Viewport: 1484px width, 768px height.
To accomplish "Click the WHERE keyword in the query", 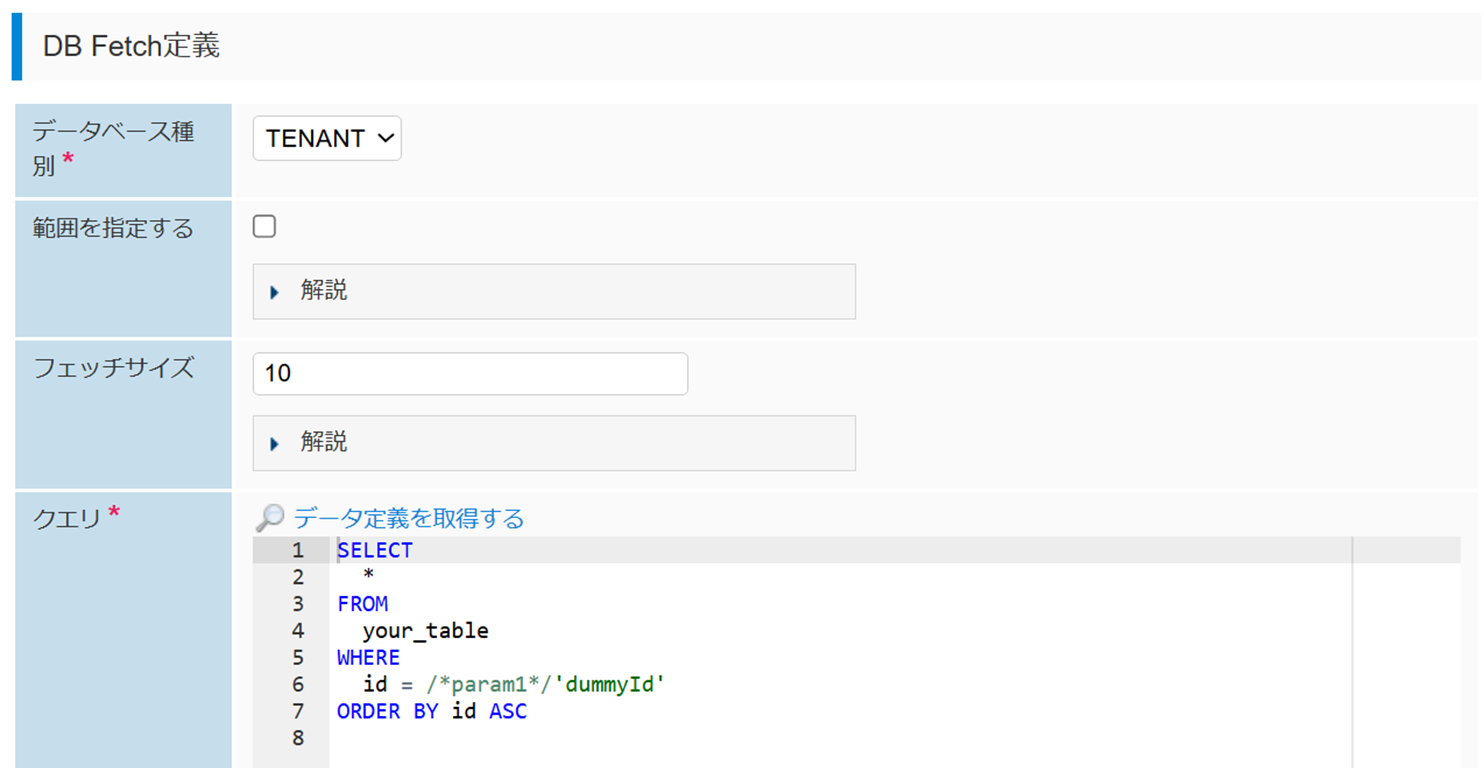I will (x=368, y=658).
